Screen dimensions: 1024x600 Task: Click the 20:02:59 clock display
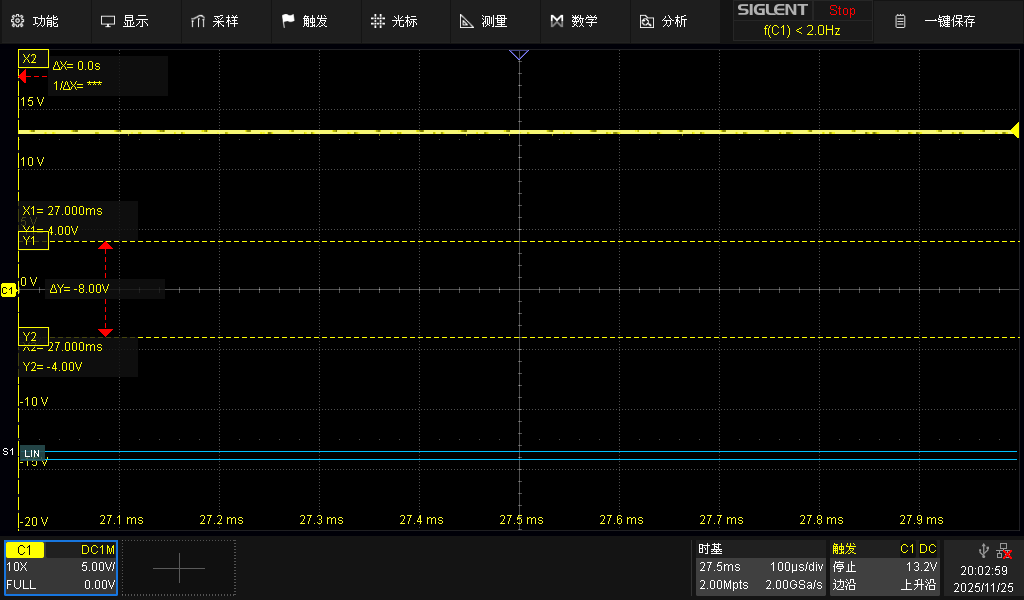tap(984, 571)
